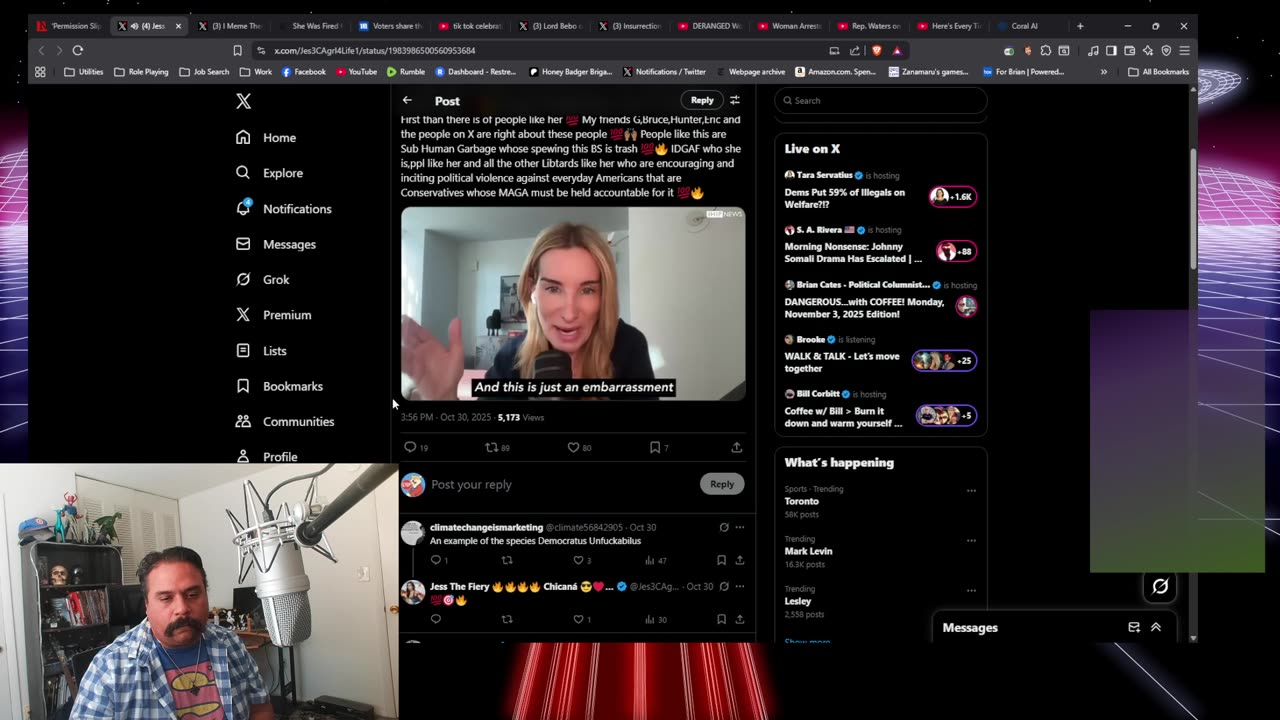Play the embedded video in the post
Screen dimensions: 1280x720
[573, 303]
